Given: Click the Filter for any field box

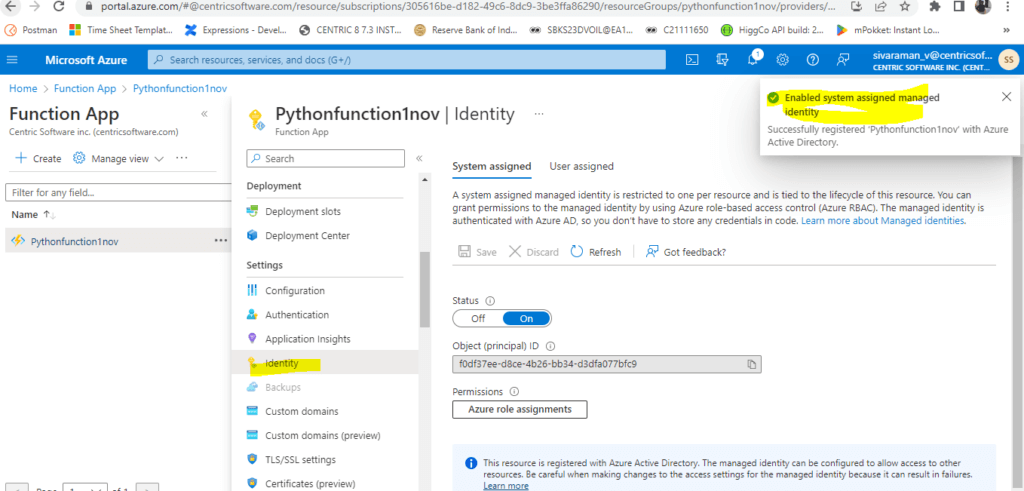Looking at the screenshot, I should click(118, 193).
